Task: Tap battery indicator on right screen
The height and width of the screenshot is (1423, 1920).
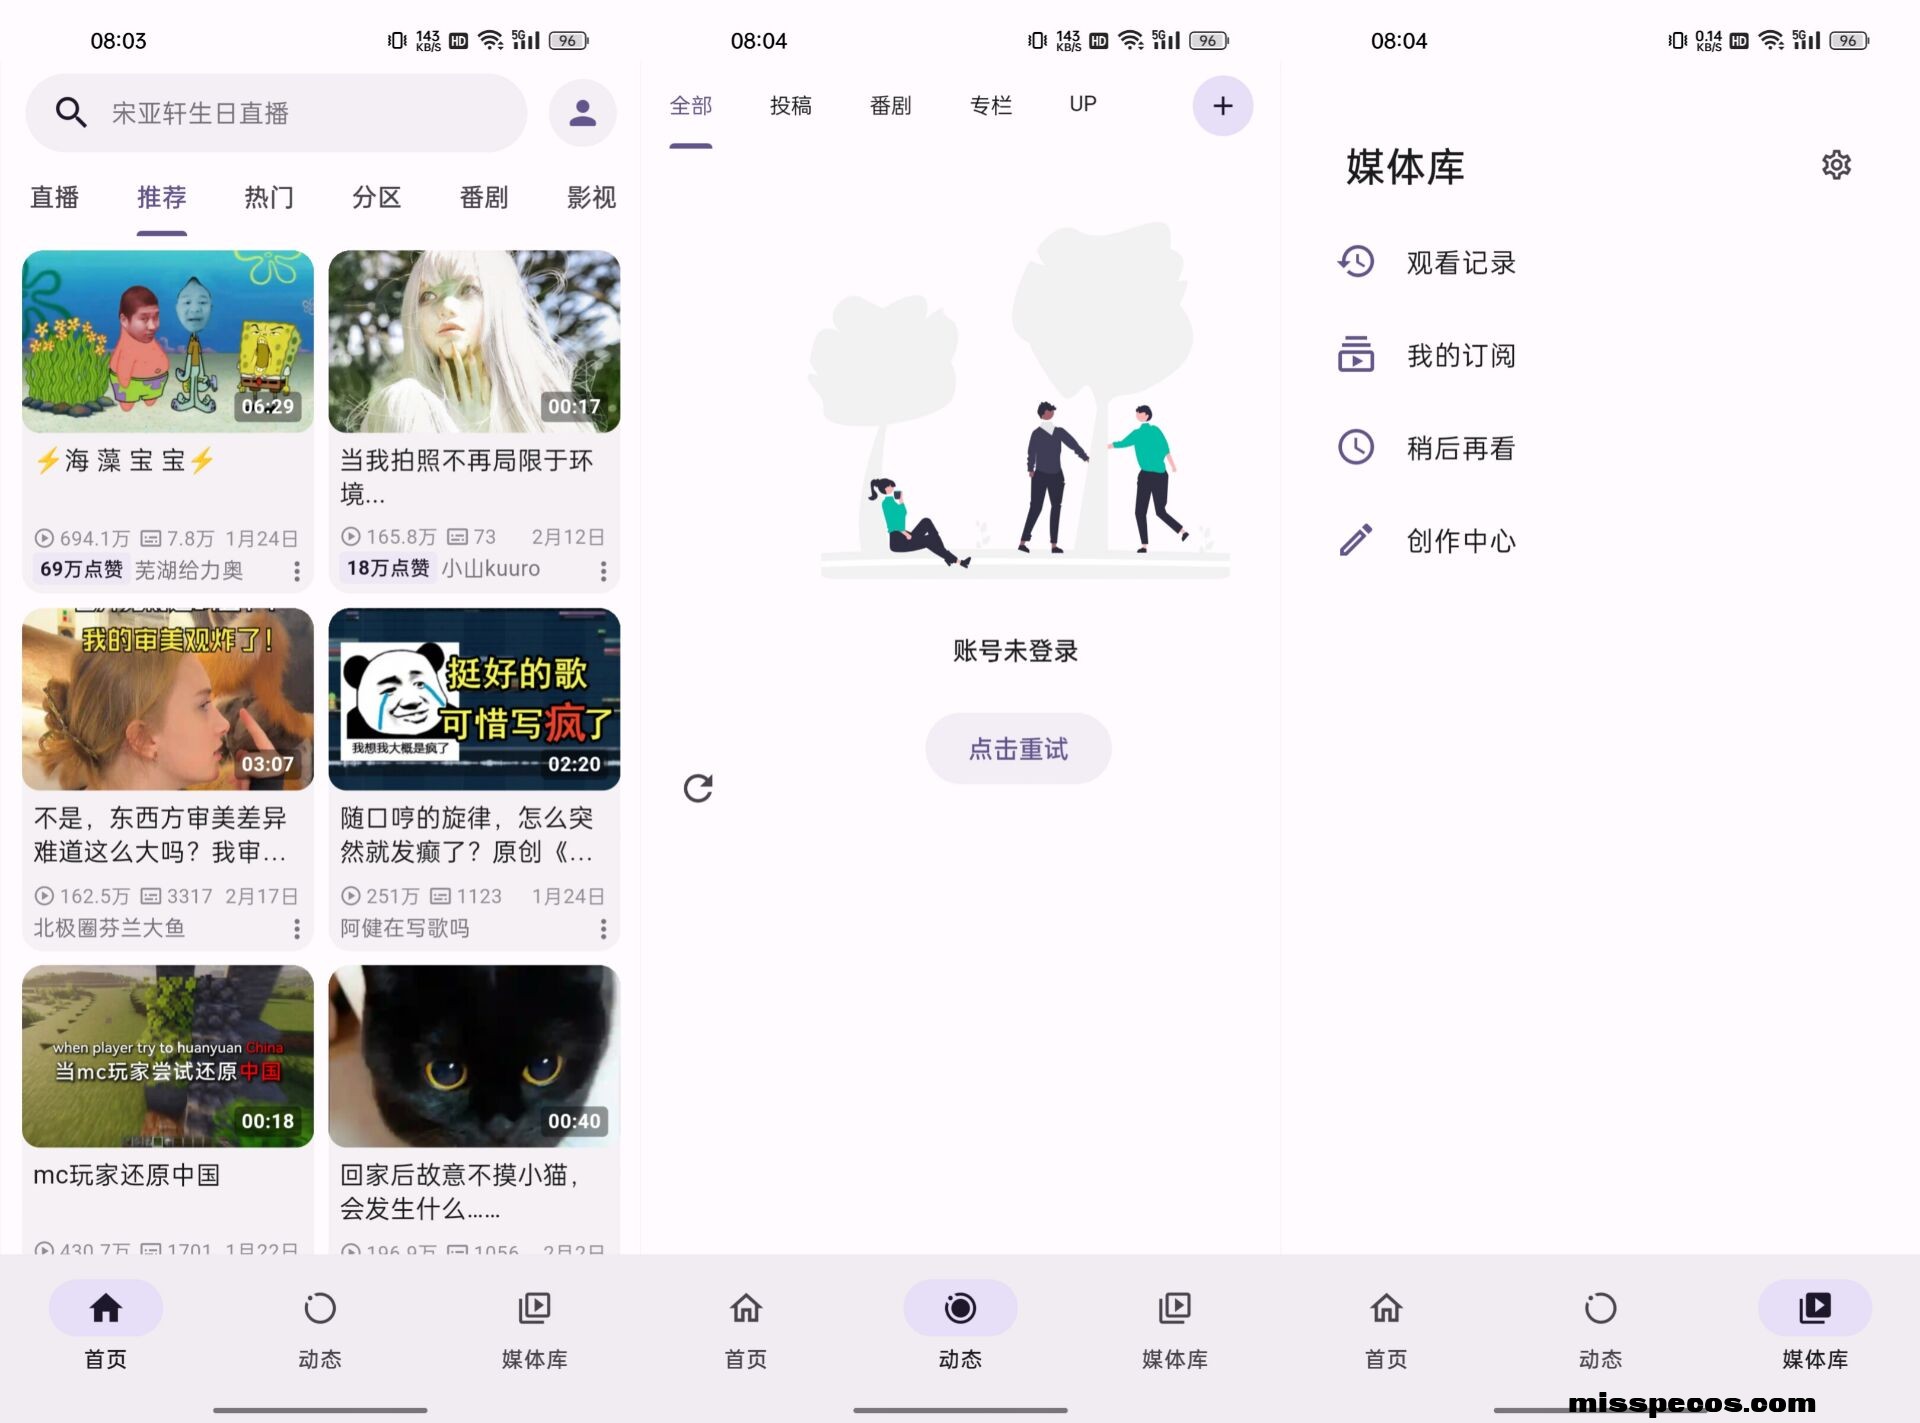Action: click(1849, 40)
